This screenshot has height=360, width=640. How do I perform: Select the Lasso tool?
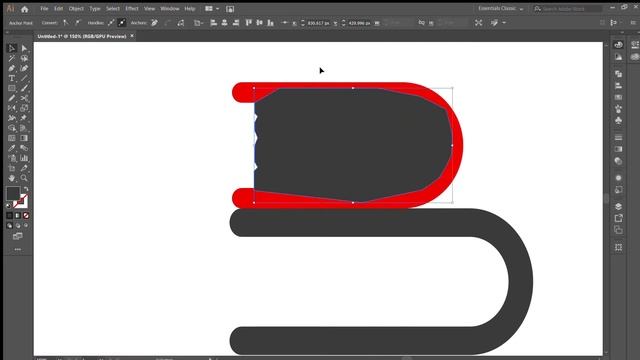point(24,58)
